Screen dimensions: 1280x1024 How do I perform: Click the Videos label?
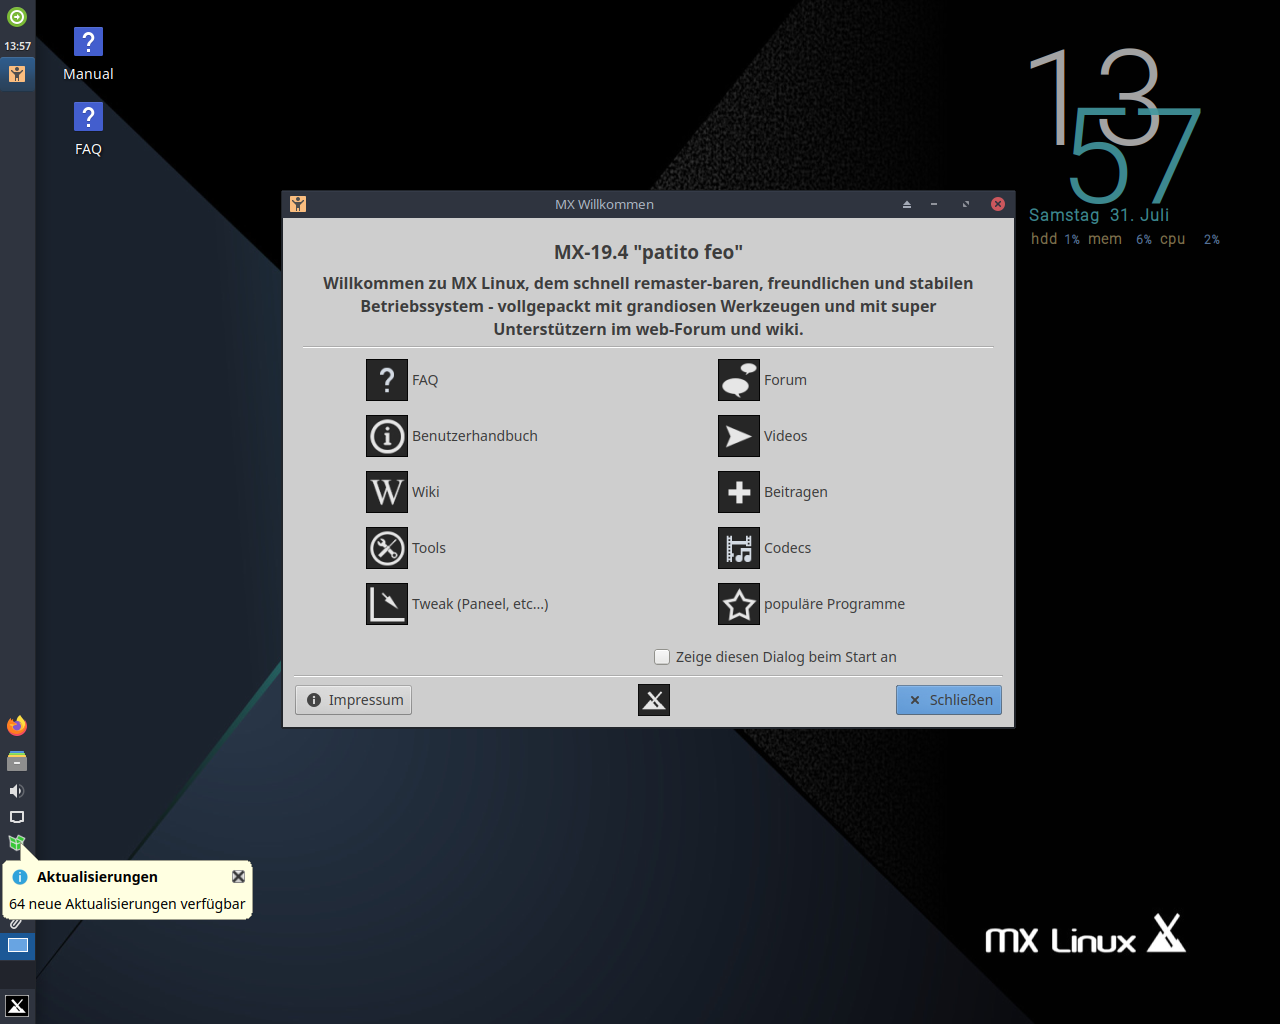pos(786,436)
